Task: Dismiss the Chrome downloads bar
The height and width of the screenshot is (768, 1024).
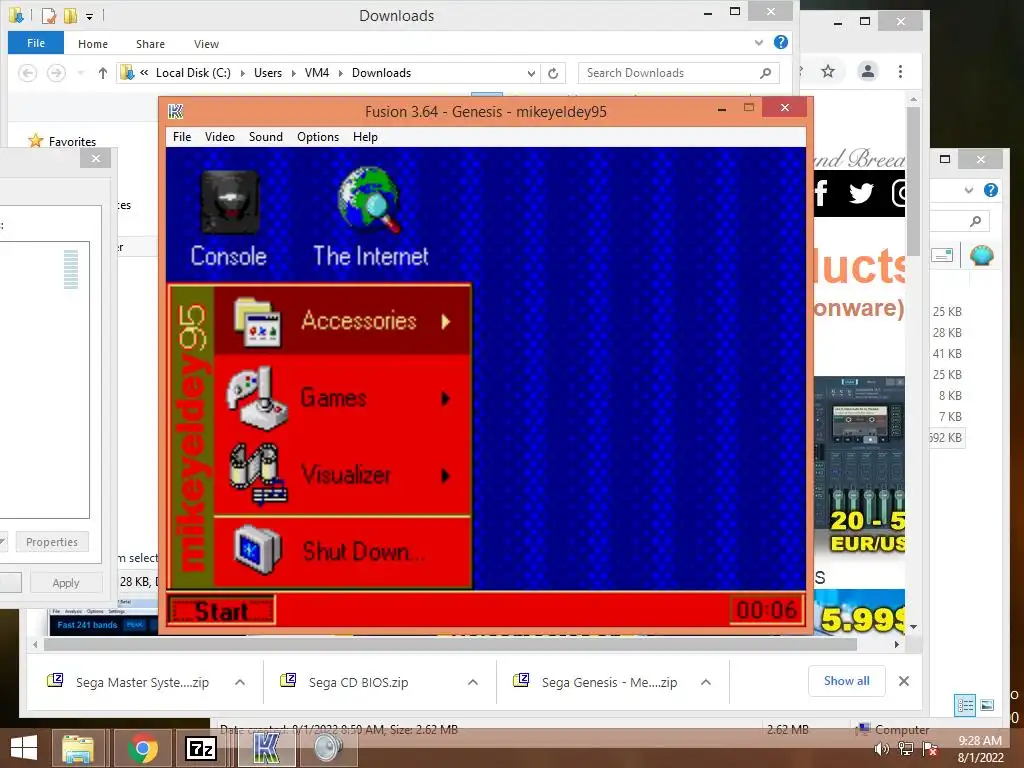Action: [904, 681]
